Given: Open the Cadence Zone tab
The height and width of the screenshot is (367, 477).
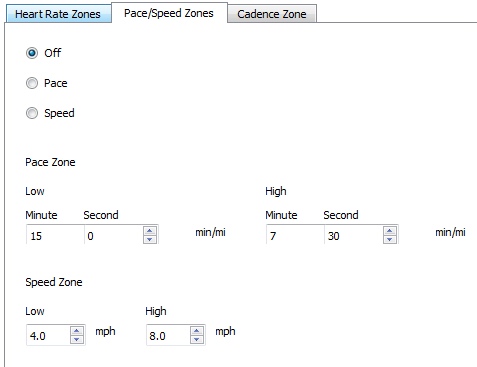Looking at the screenshot, I should point(272,14).
